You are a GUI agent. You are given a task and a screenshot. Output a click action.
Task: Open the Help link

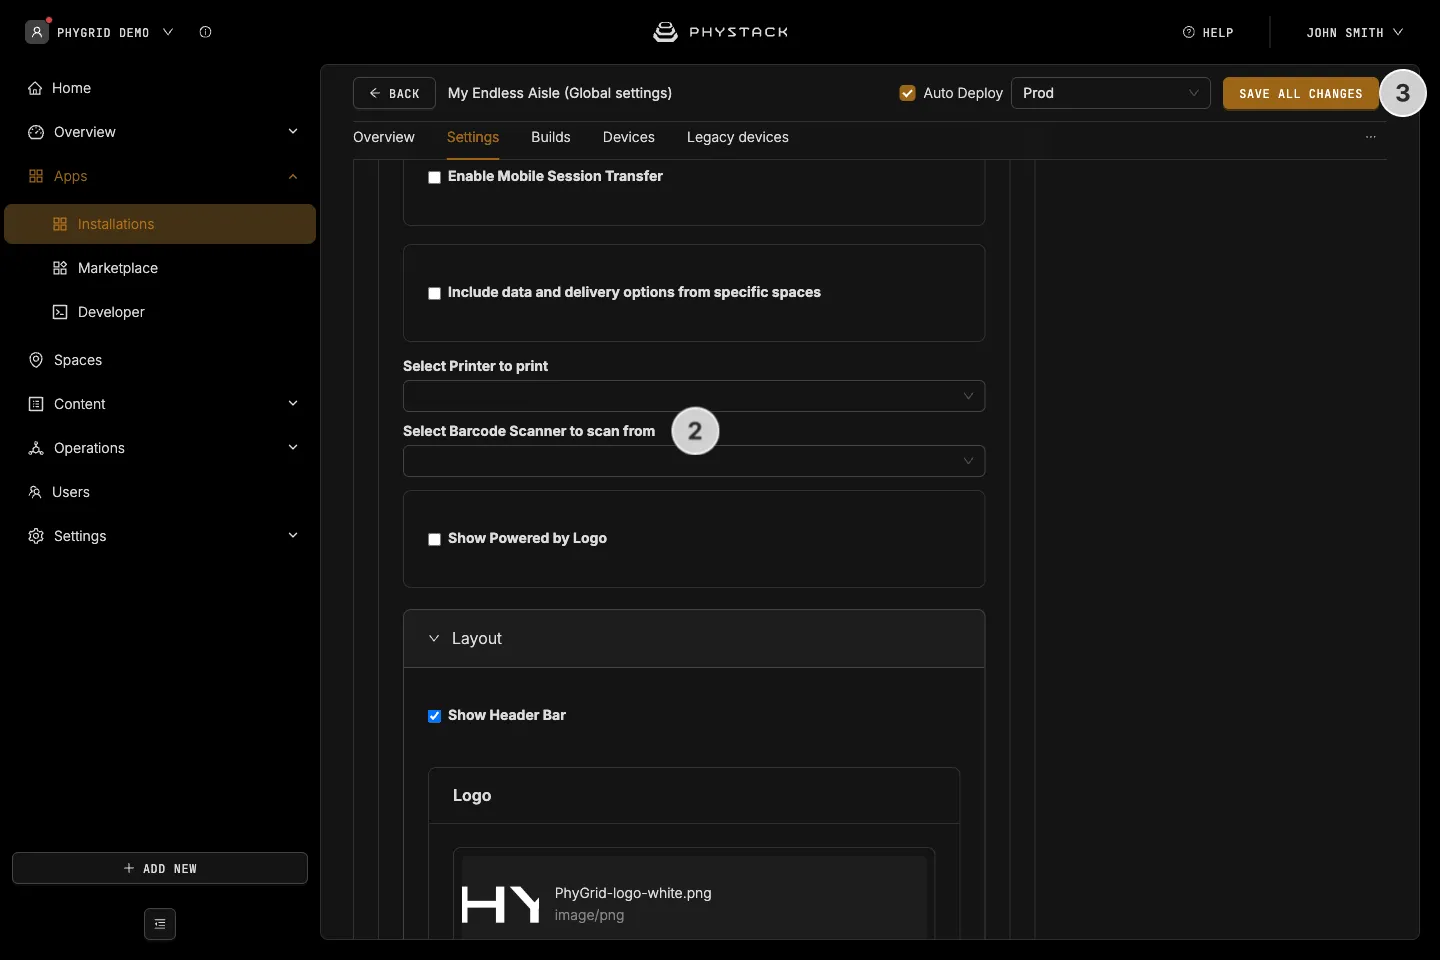pyautogui.click(x=1208, y=32)
